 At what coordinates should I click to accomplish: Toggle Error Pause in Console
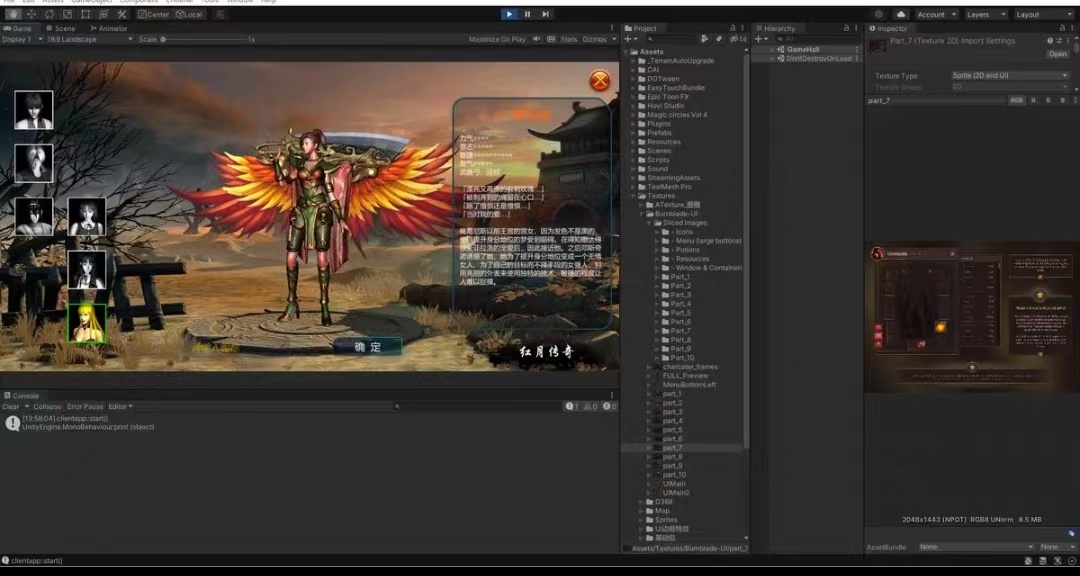click(x=85, y=407)
